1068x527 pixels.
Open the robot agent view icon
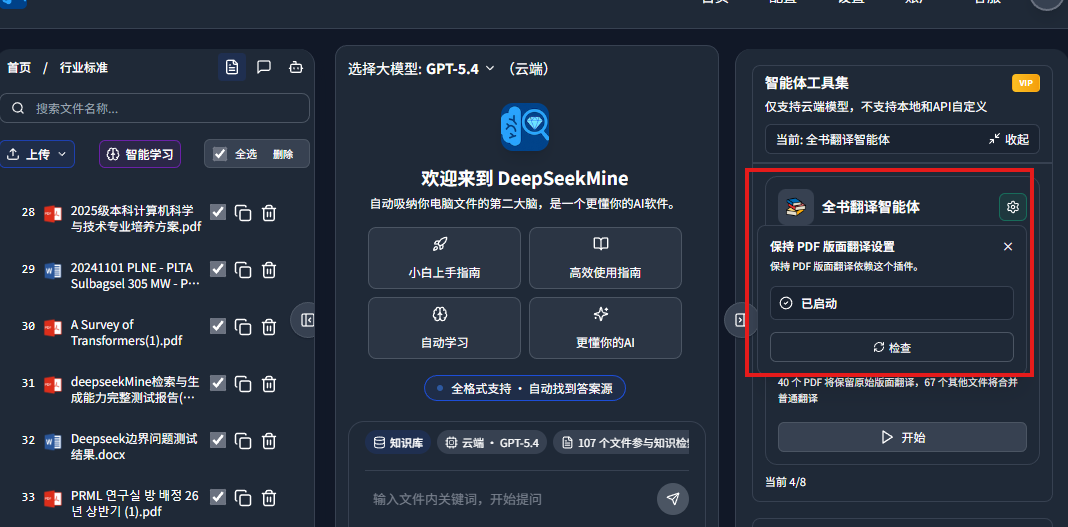[x=295, y=67]
